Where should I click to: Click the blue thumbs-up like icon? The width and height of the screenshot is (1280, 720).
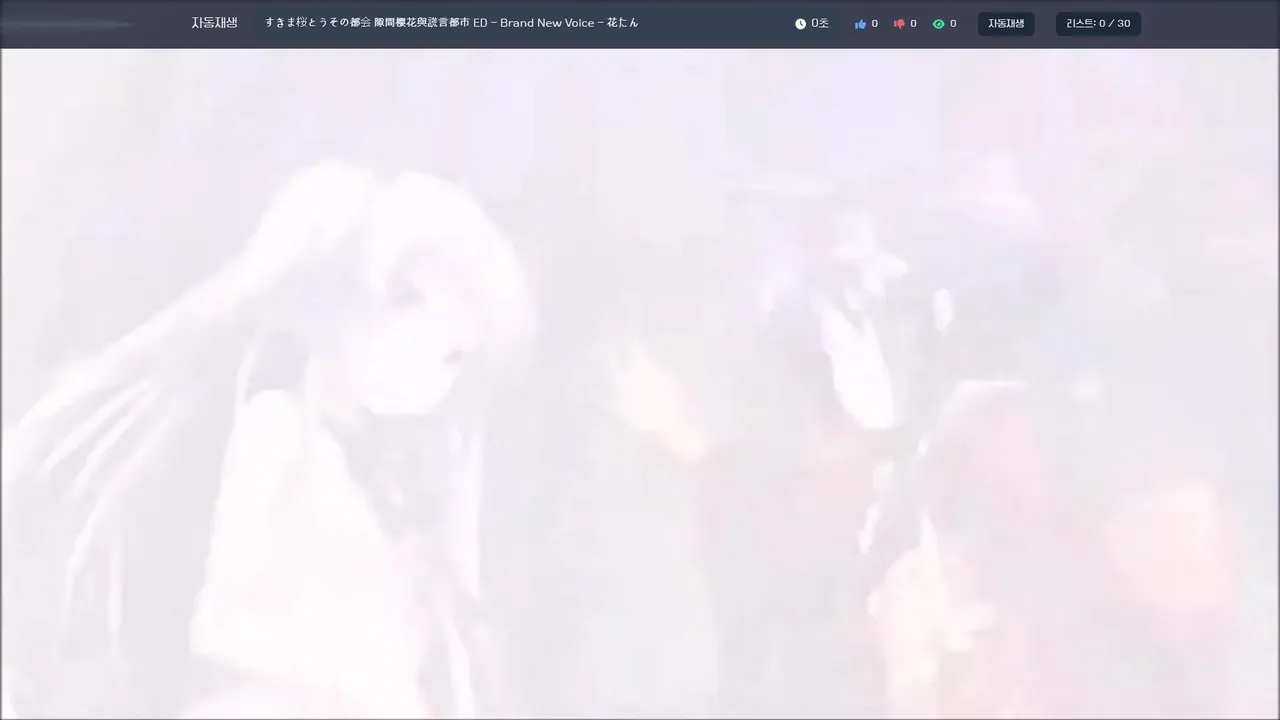coord(860,24)
